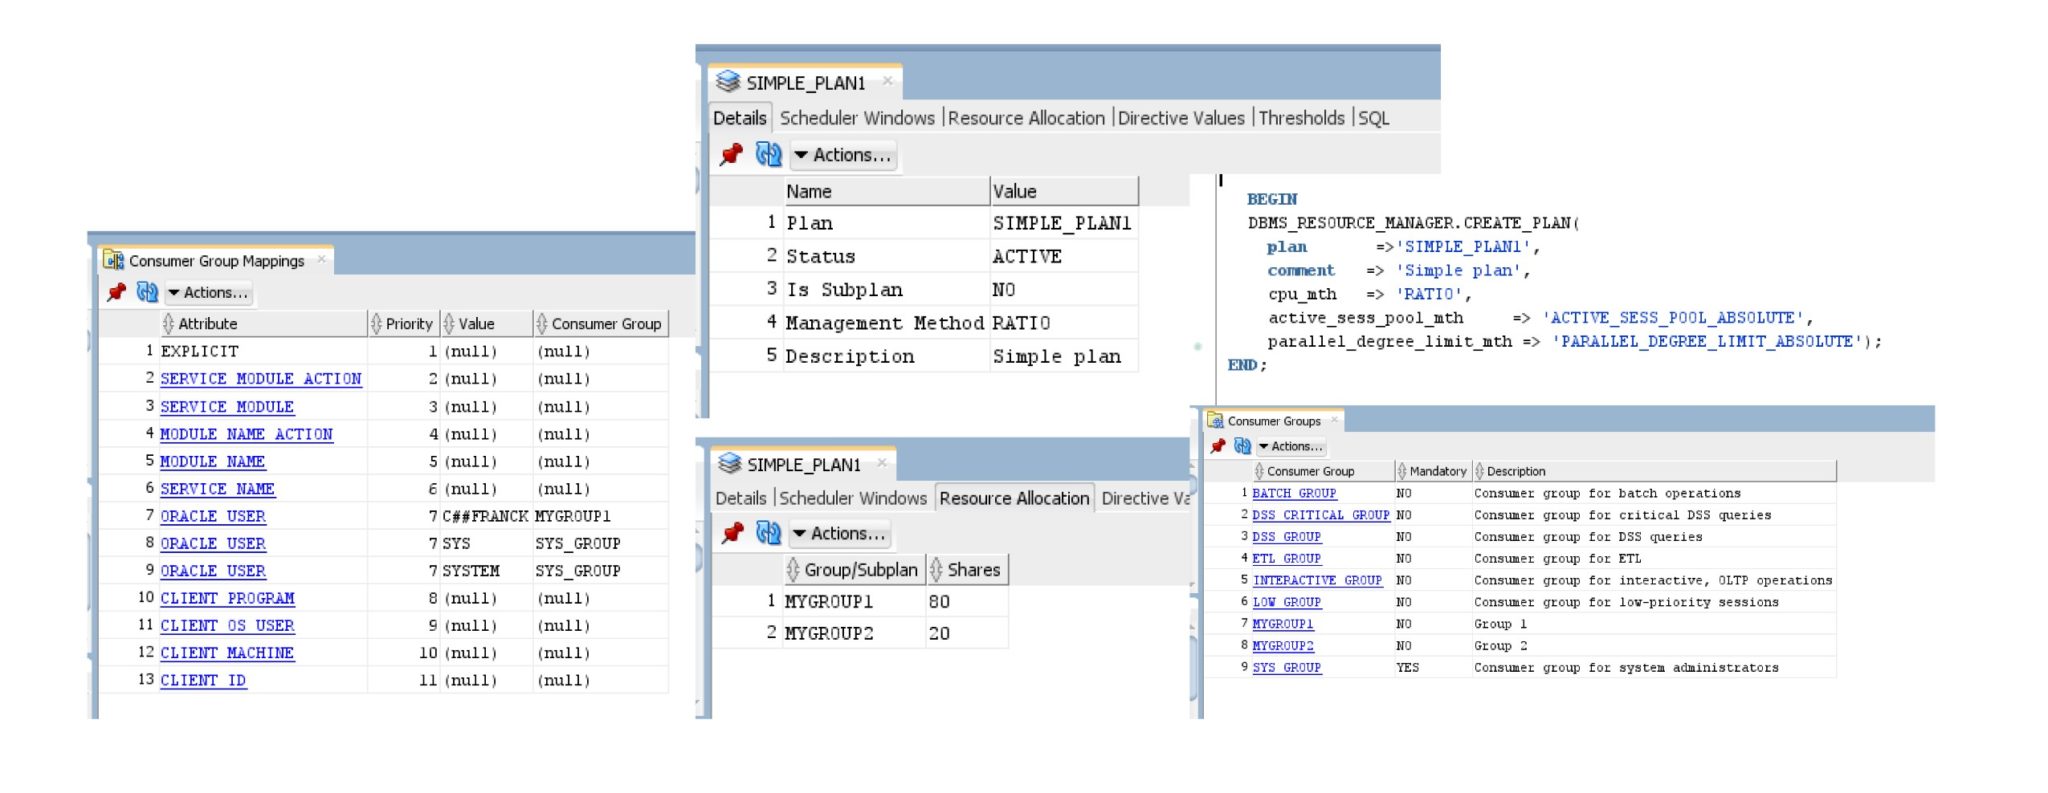2048x793 pixels.
Task: Open Resource Allocation tab in upper panel
Action: click(x=1026, y=118)
